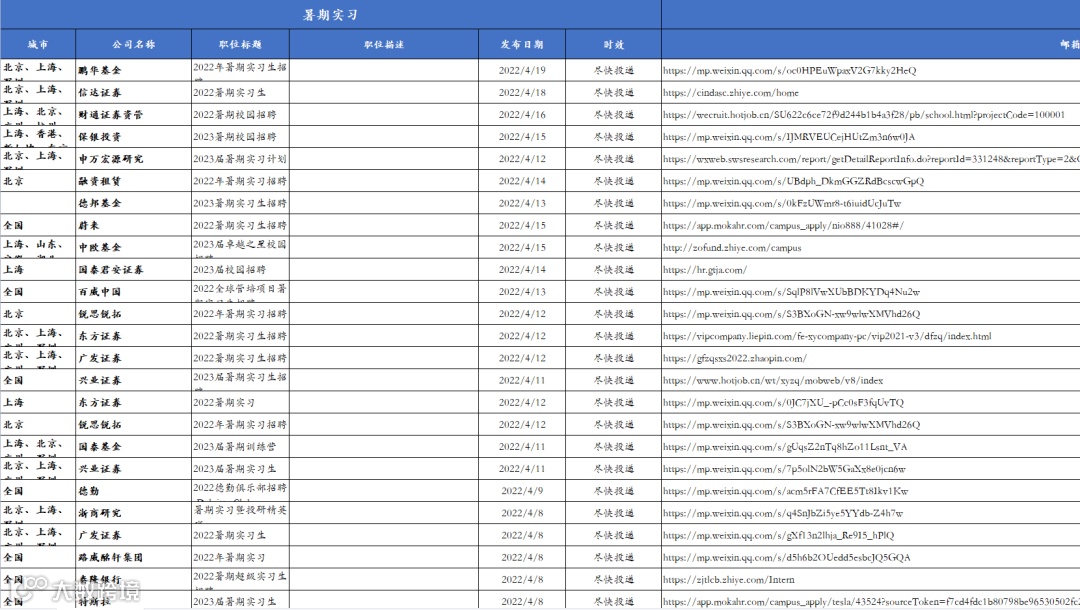
Task: Select the 财通证券资管 company cell
Action: pos(134,114)
